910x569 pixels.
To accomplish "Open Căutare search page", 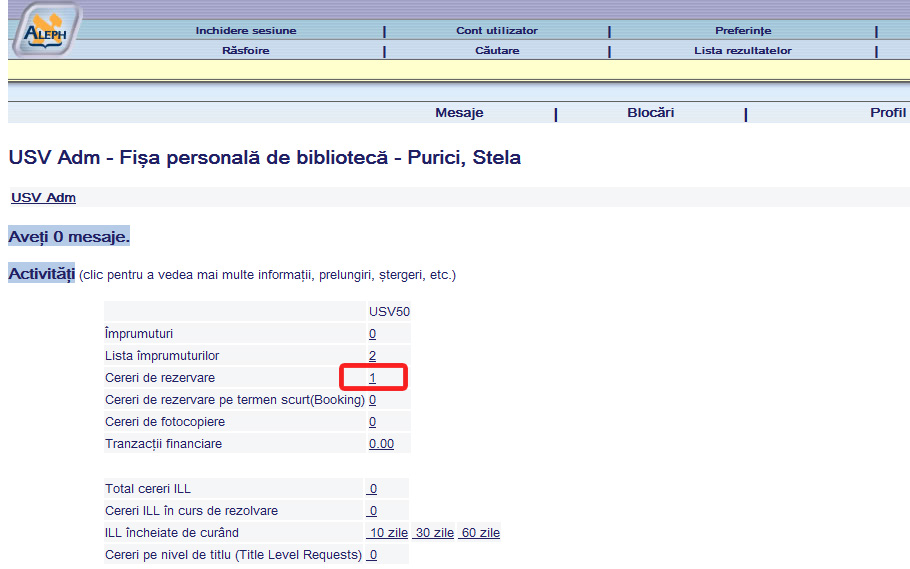I will 497,50.
